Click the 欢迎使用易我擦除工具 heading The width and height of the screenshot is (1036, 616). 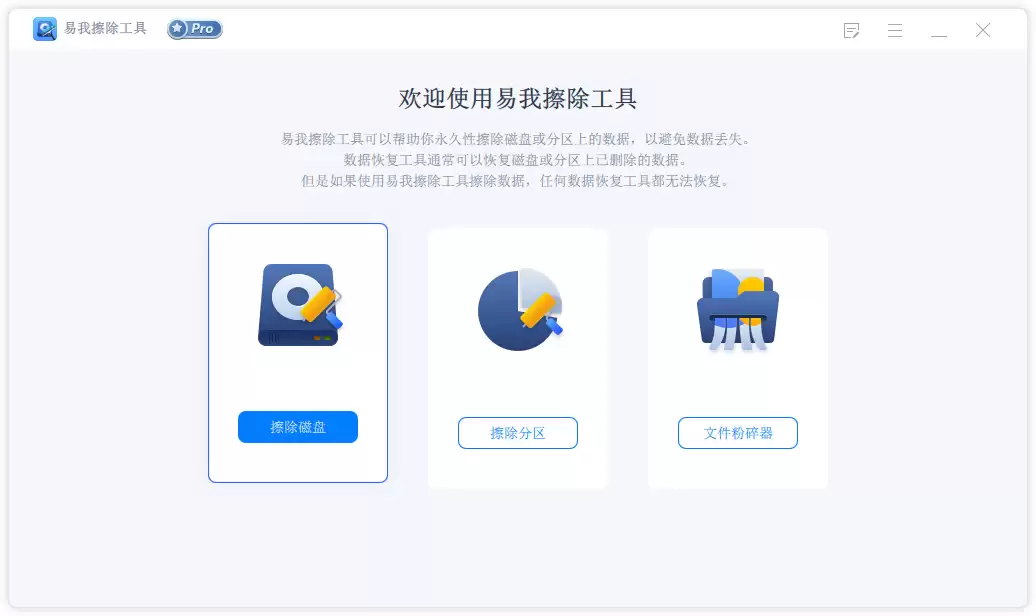(x=518, y=98)
